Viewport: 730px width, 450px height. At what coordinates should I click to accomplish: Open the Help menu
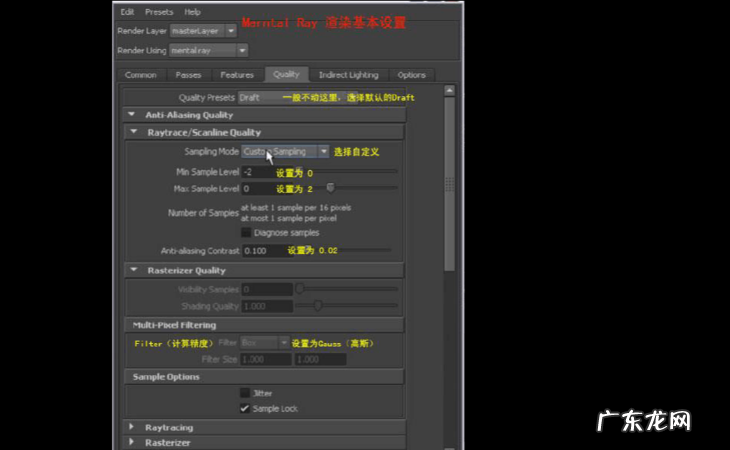192,12
